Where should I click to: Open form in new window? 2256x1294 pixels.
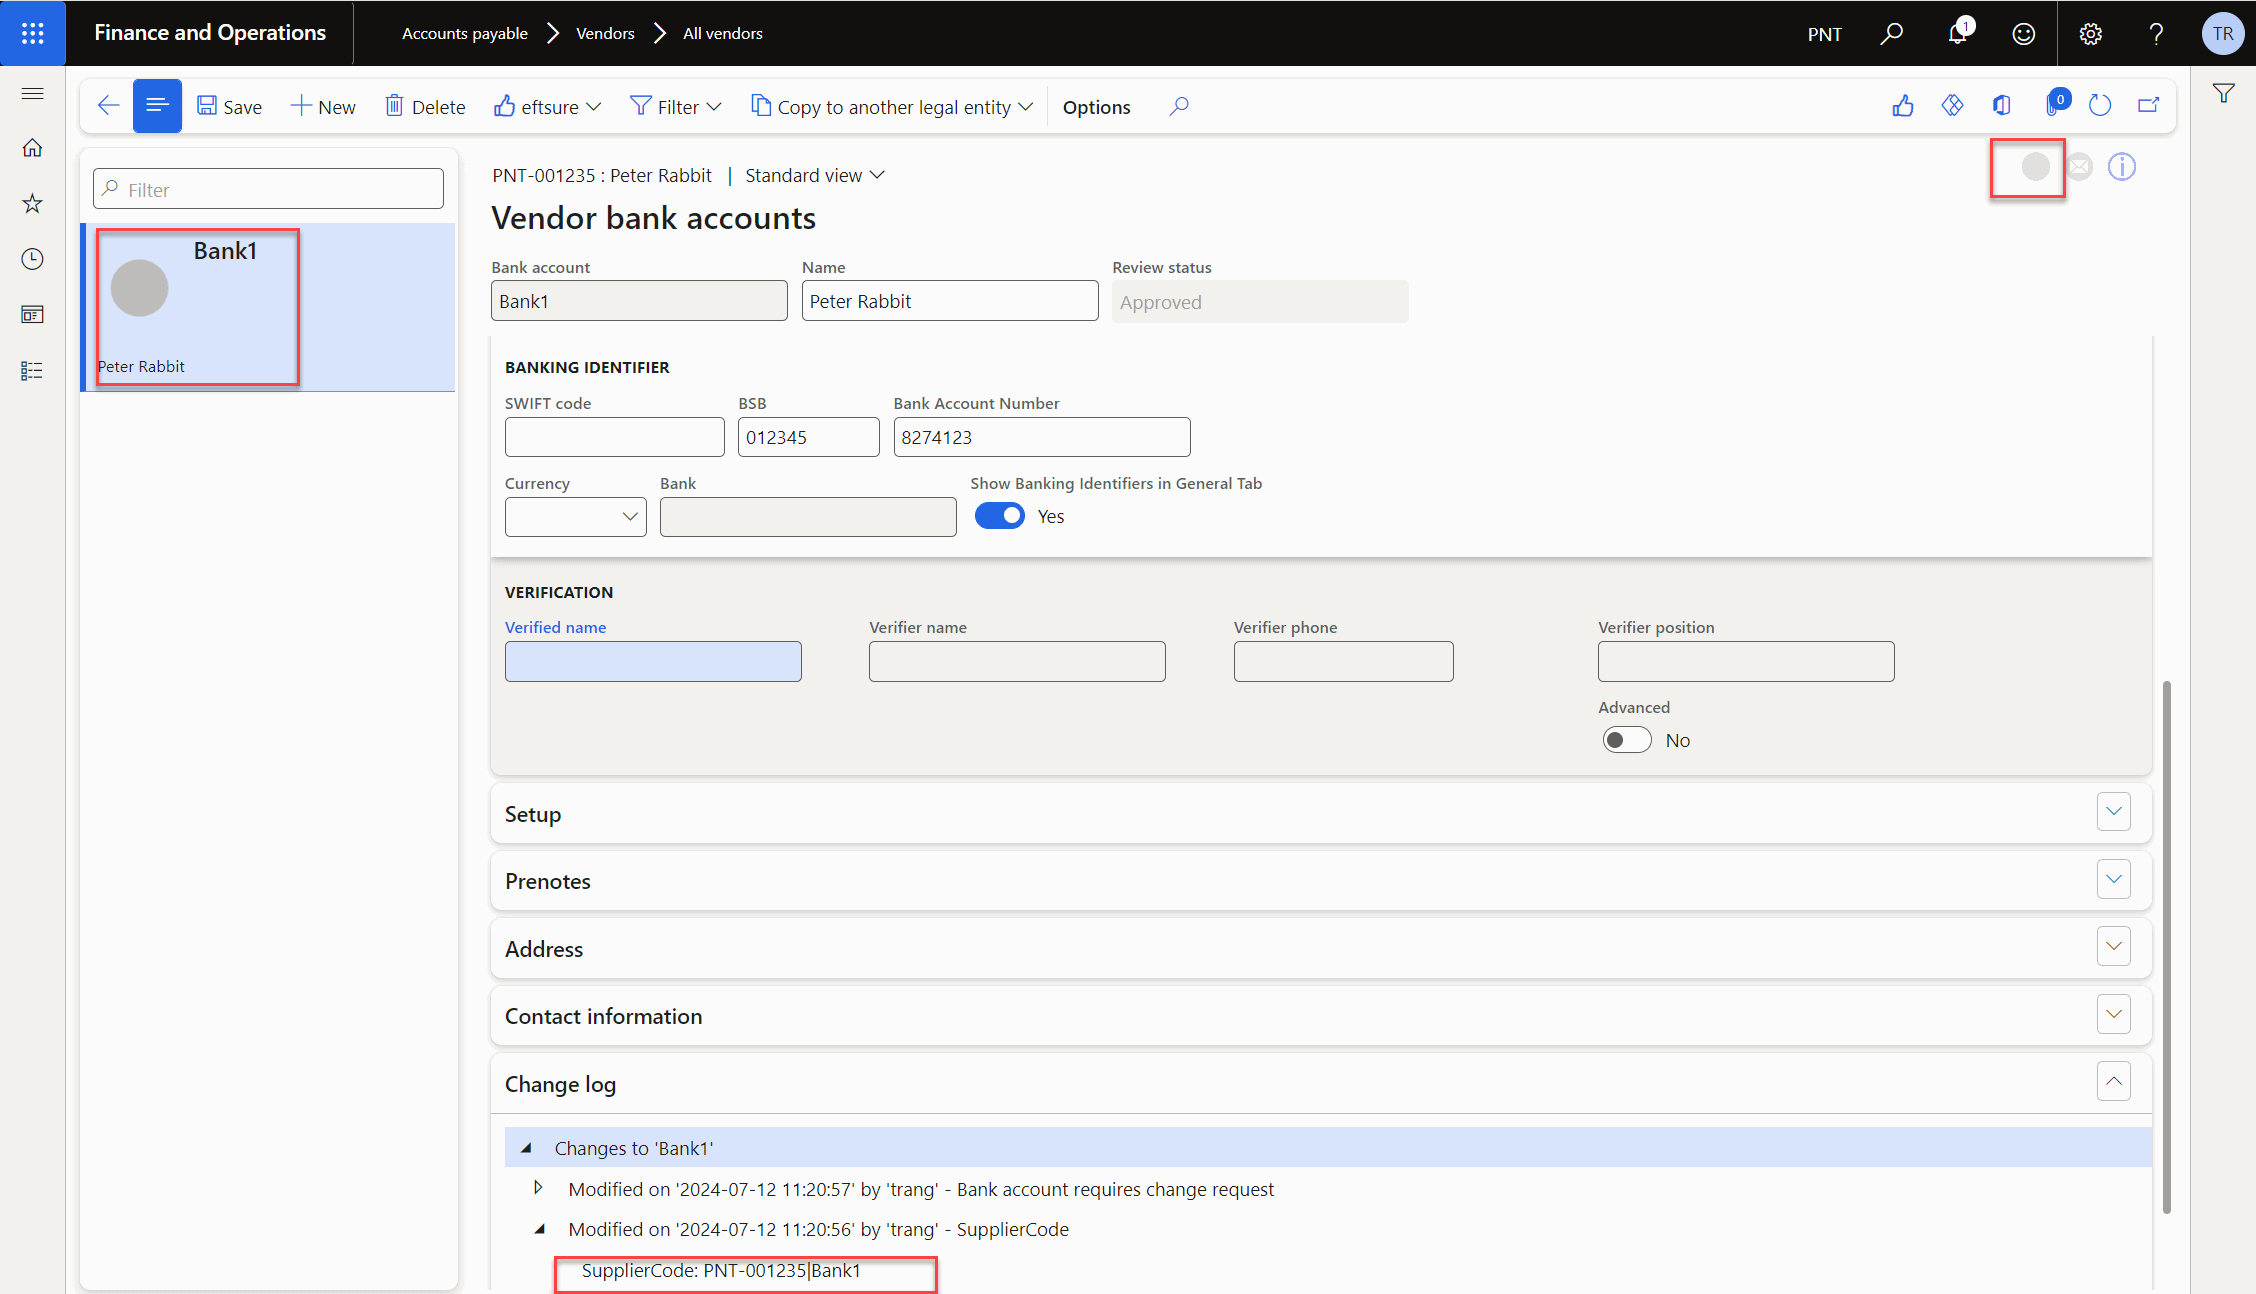(2149, 106)
